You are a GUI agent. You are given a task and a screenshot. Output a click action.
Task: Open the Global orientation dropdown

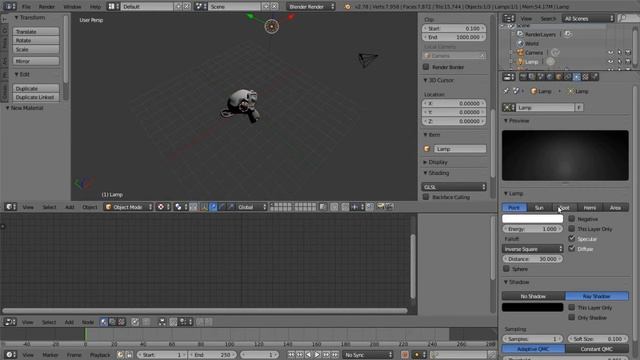click(252, 207)
